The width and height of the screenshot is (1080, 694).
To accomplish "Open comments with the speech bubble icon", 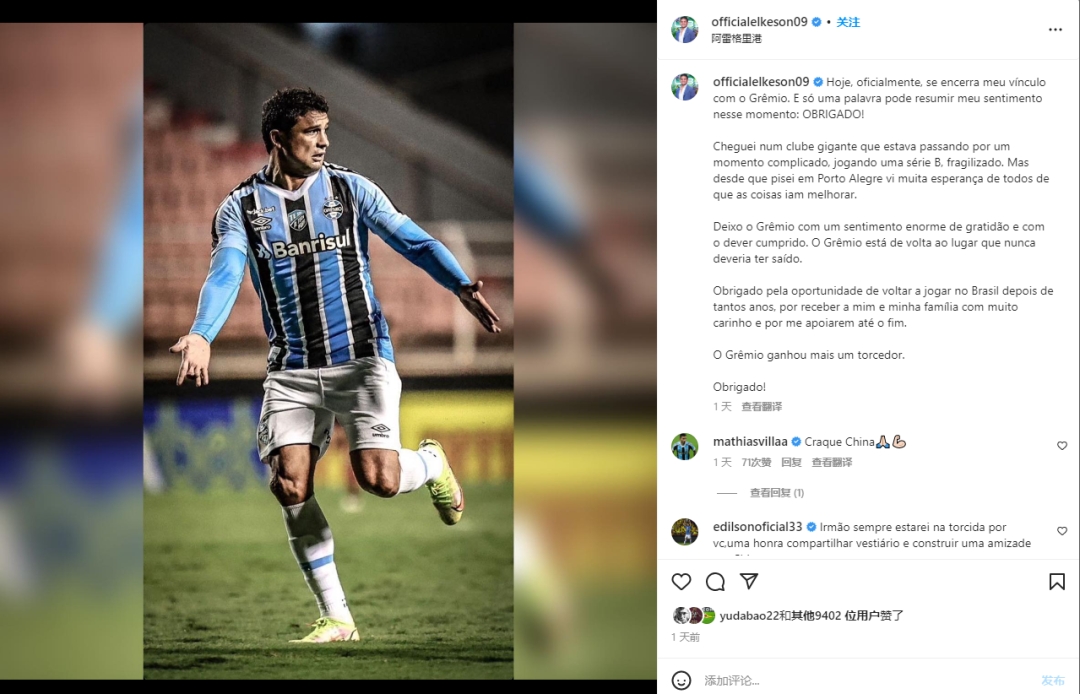I will (715, 582).
